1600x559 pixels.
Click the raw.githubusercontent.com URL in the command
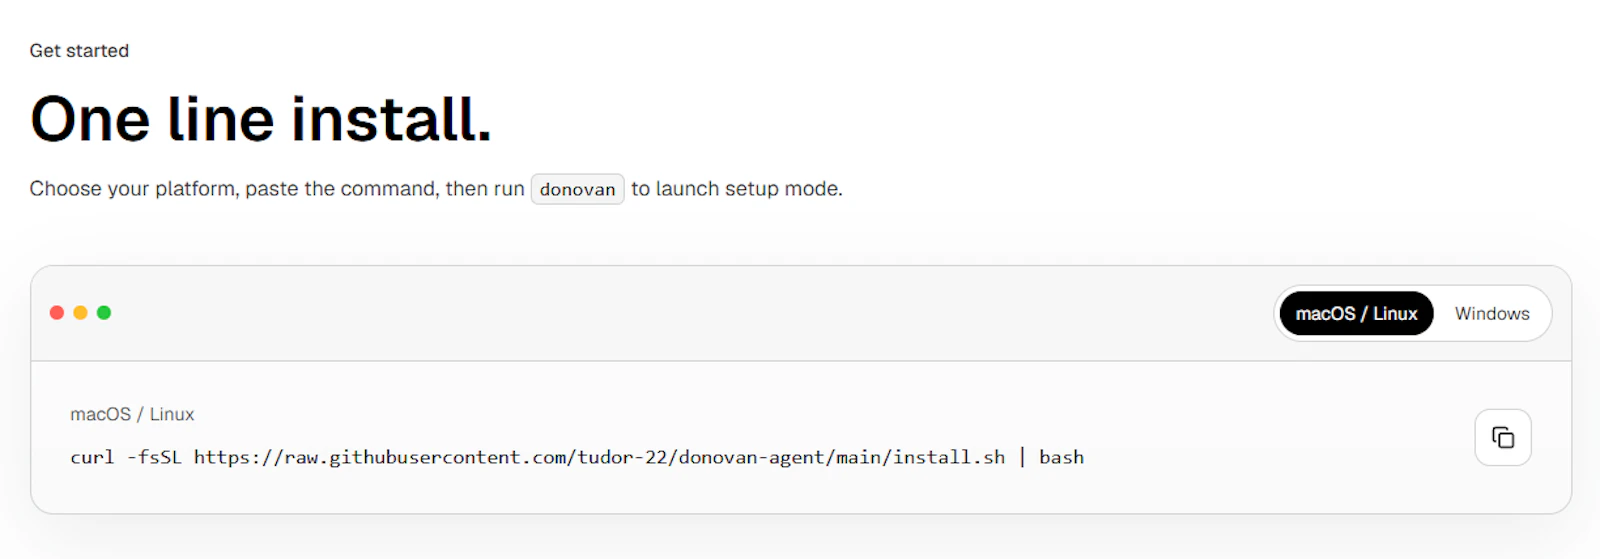(x=599, y=457)
